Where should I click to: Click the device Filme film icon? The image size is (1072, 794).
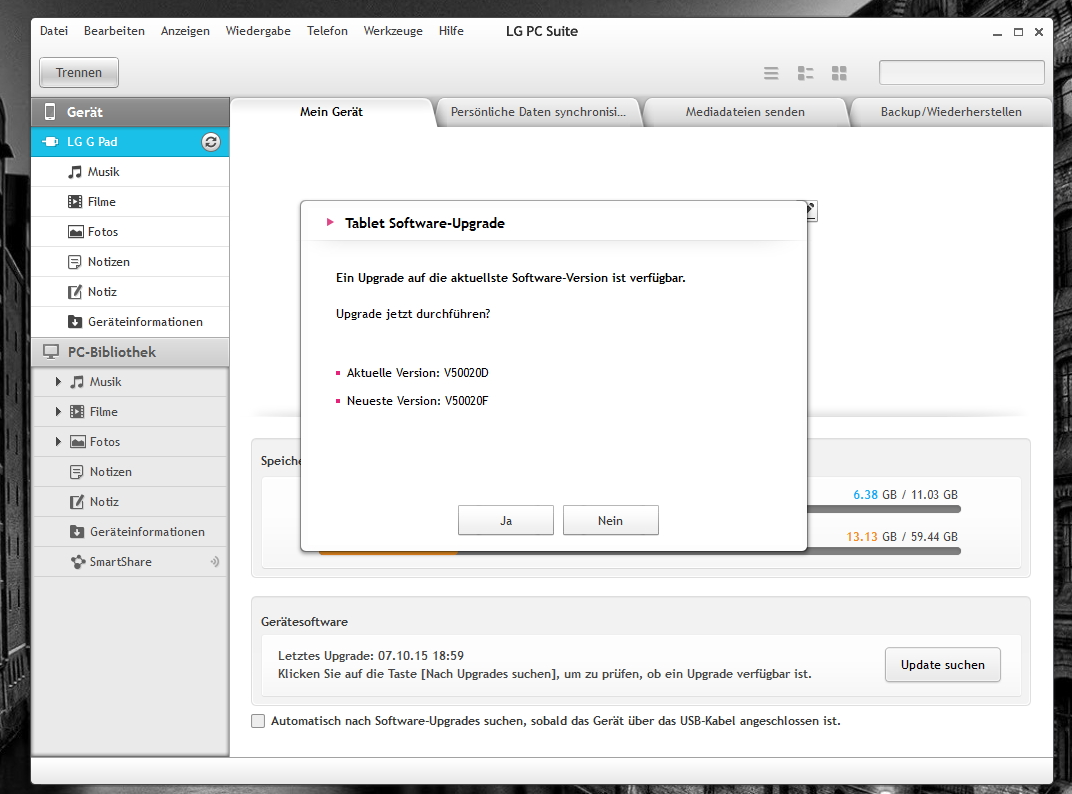pos(75,202)
